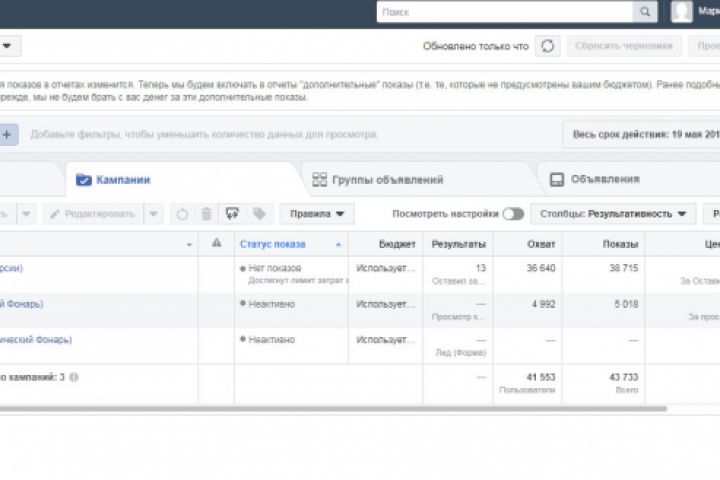
Task: Click the warning triangle column header
Action: point(216,243)
